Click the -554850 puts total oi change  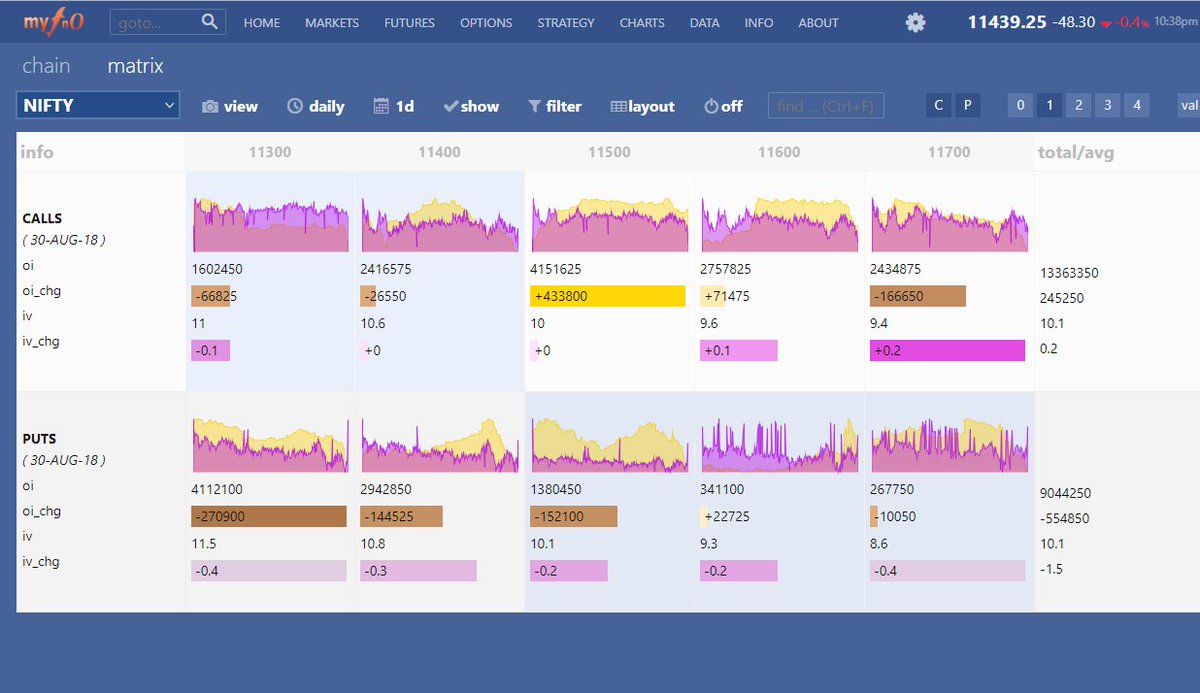(x=1065, y=518)
